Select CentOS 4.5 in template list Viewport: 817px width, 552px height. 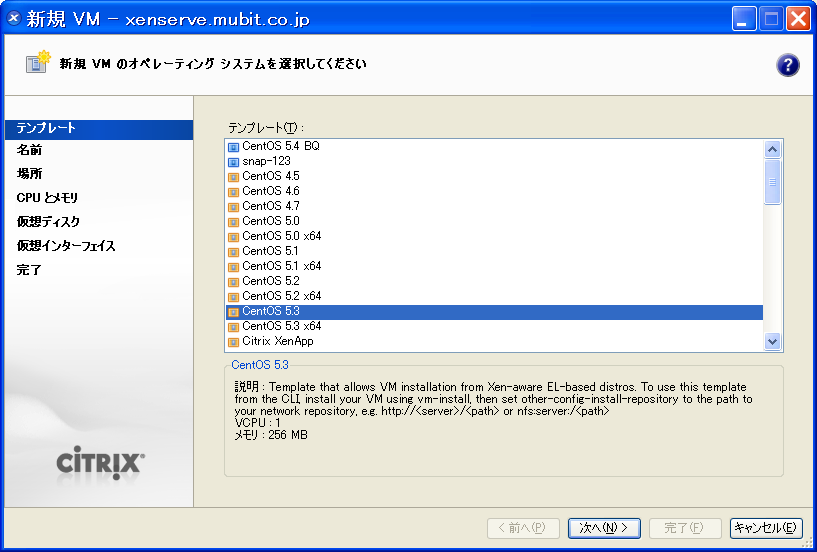point(271,176)
